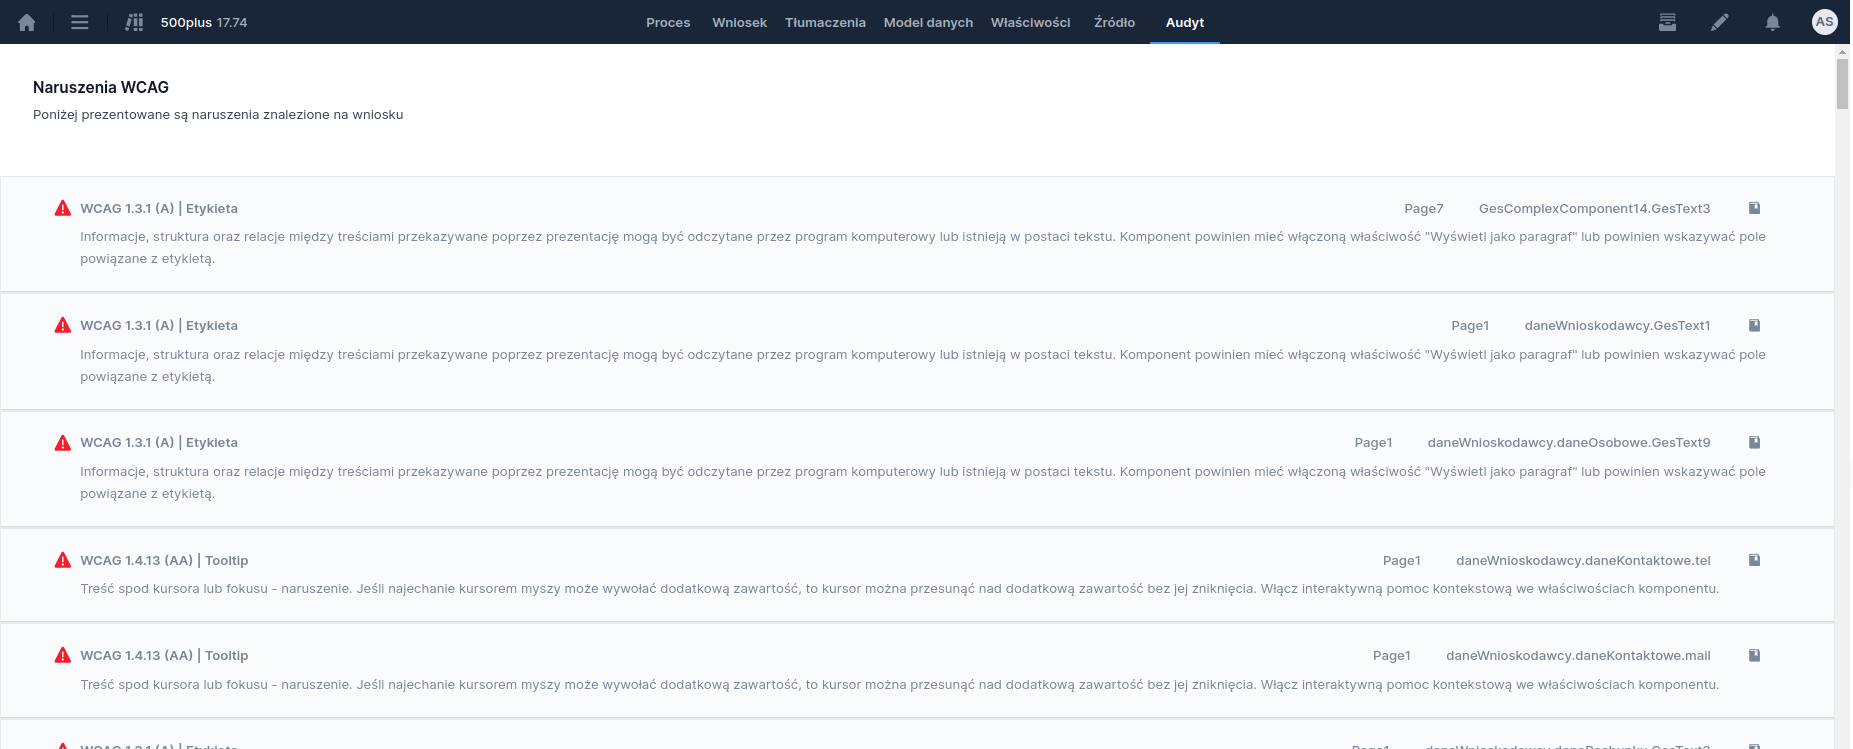
Task: Switch to the Proces tab
Action: (668, 22)
